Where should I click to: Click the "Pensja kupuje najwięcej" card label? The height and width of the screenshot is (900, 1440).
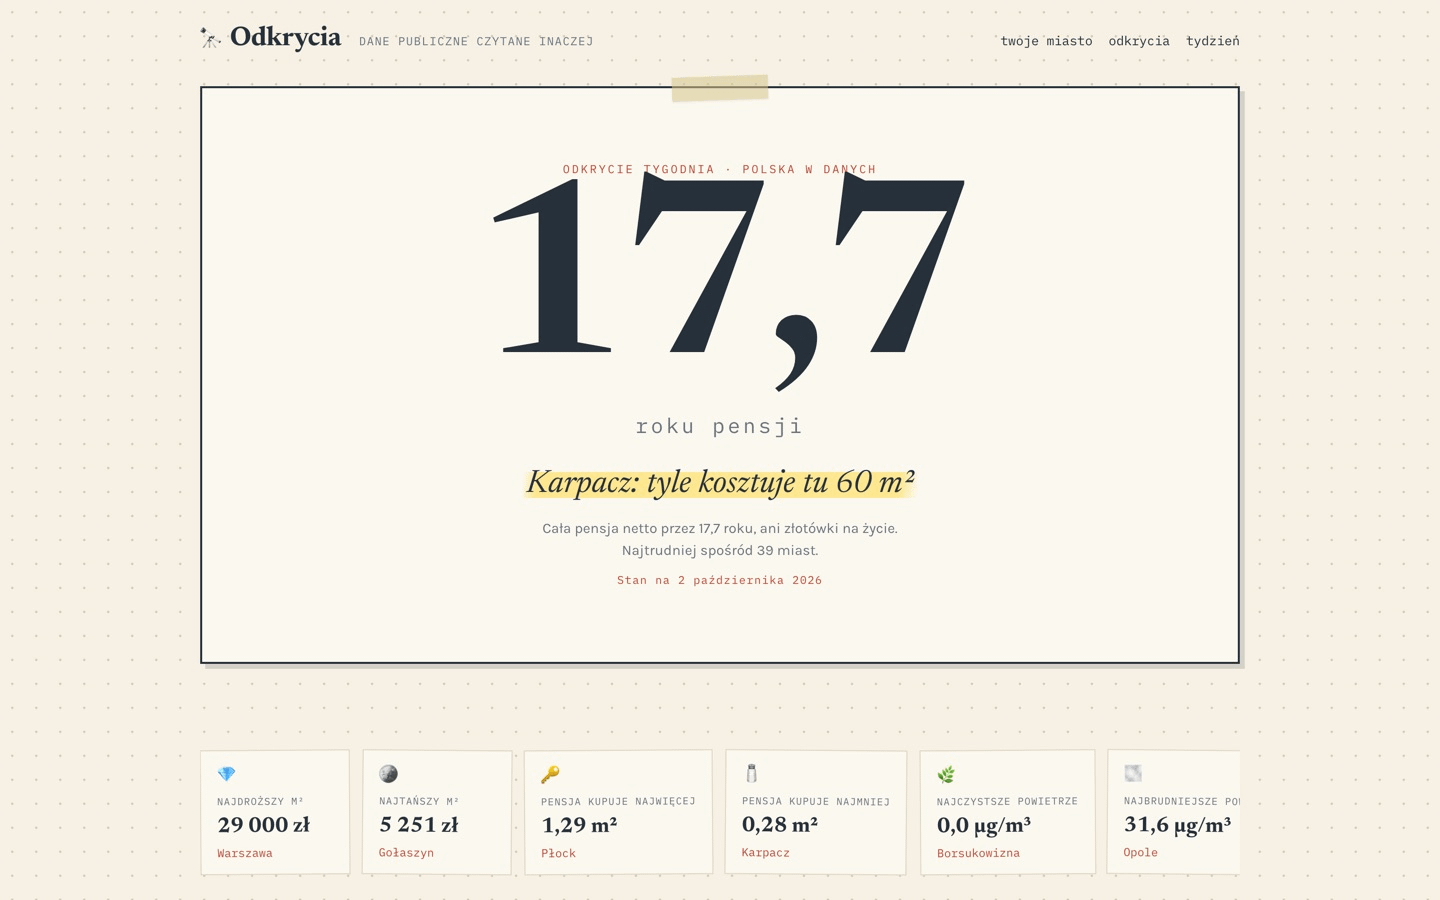click(x=618, y=801)
